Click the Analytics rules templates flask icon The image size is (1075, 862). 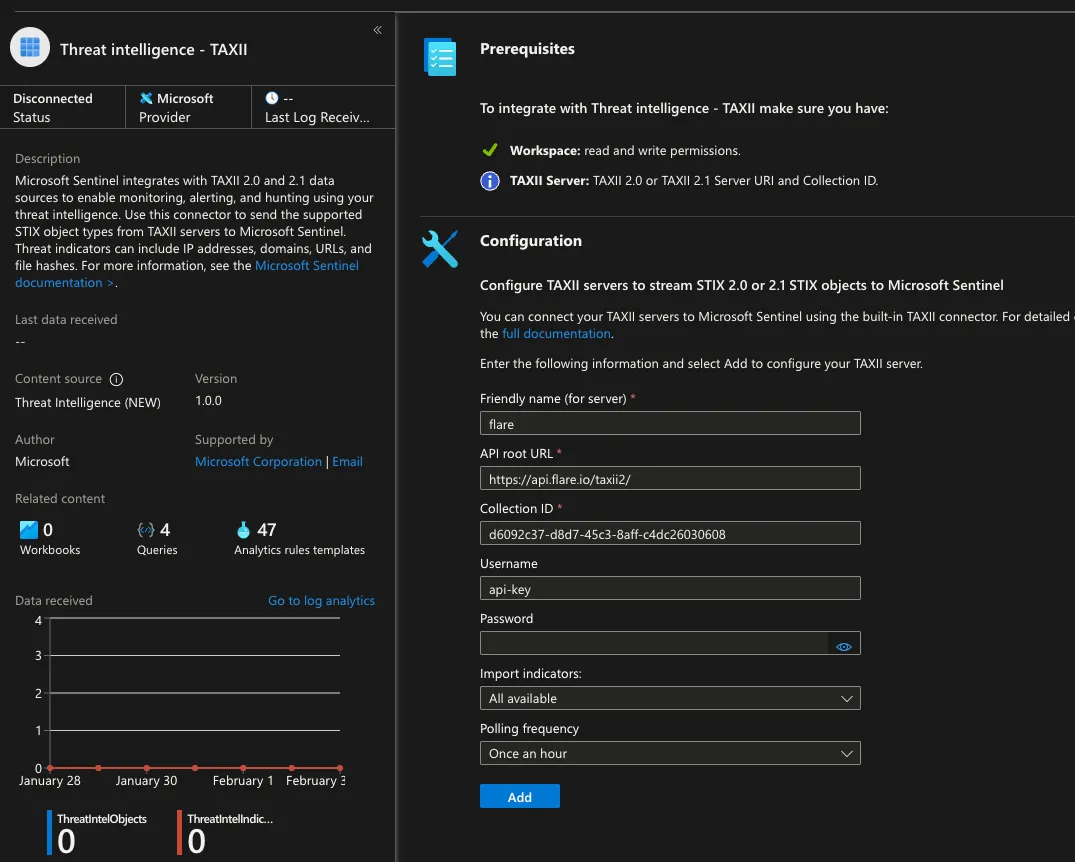pos(243,529)
